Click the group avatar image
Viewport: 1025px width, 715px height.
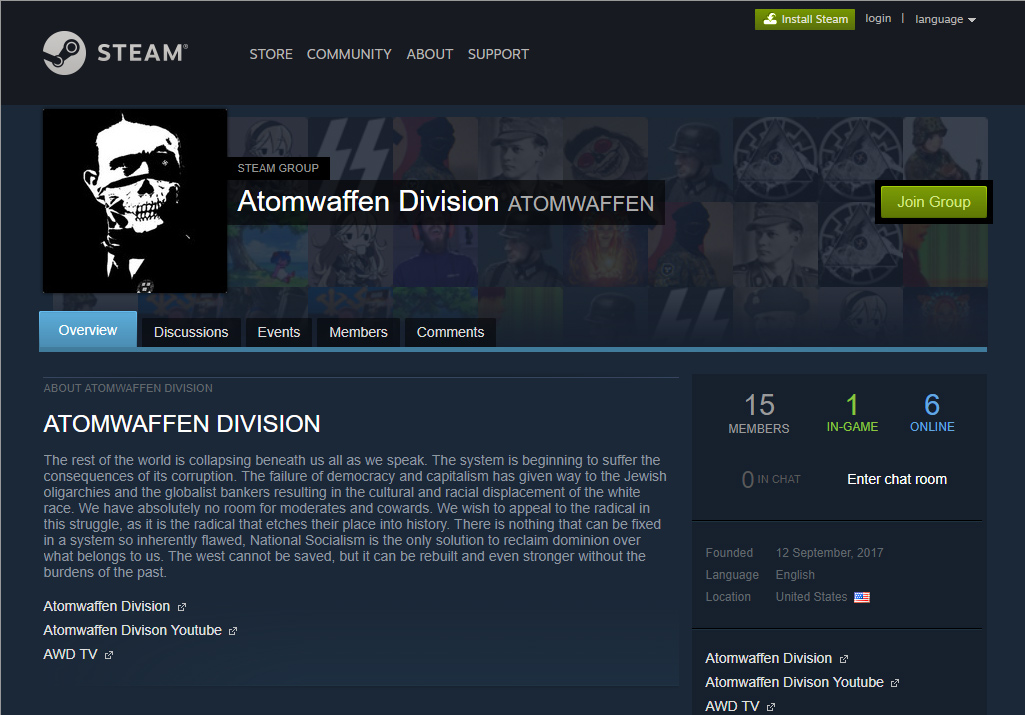135,200
